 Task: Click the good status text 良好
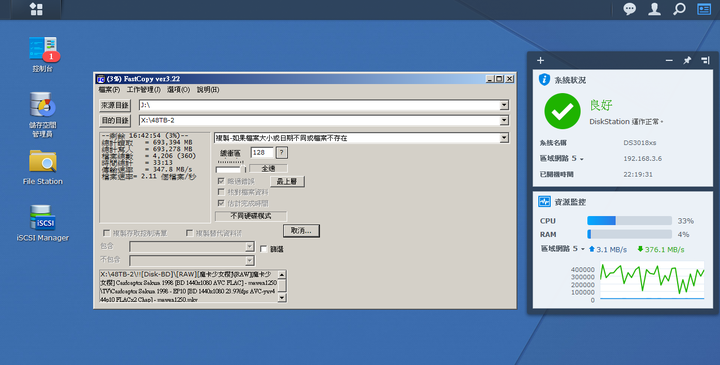coord(601,105)
